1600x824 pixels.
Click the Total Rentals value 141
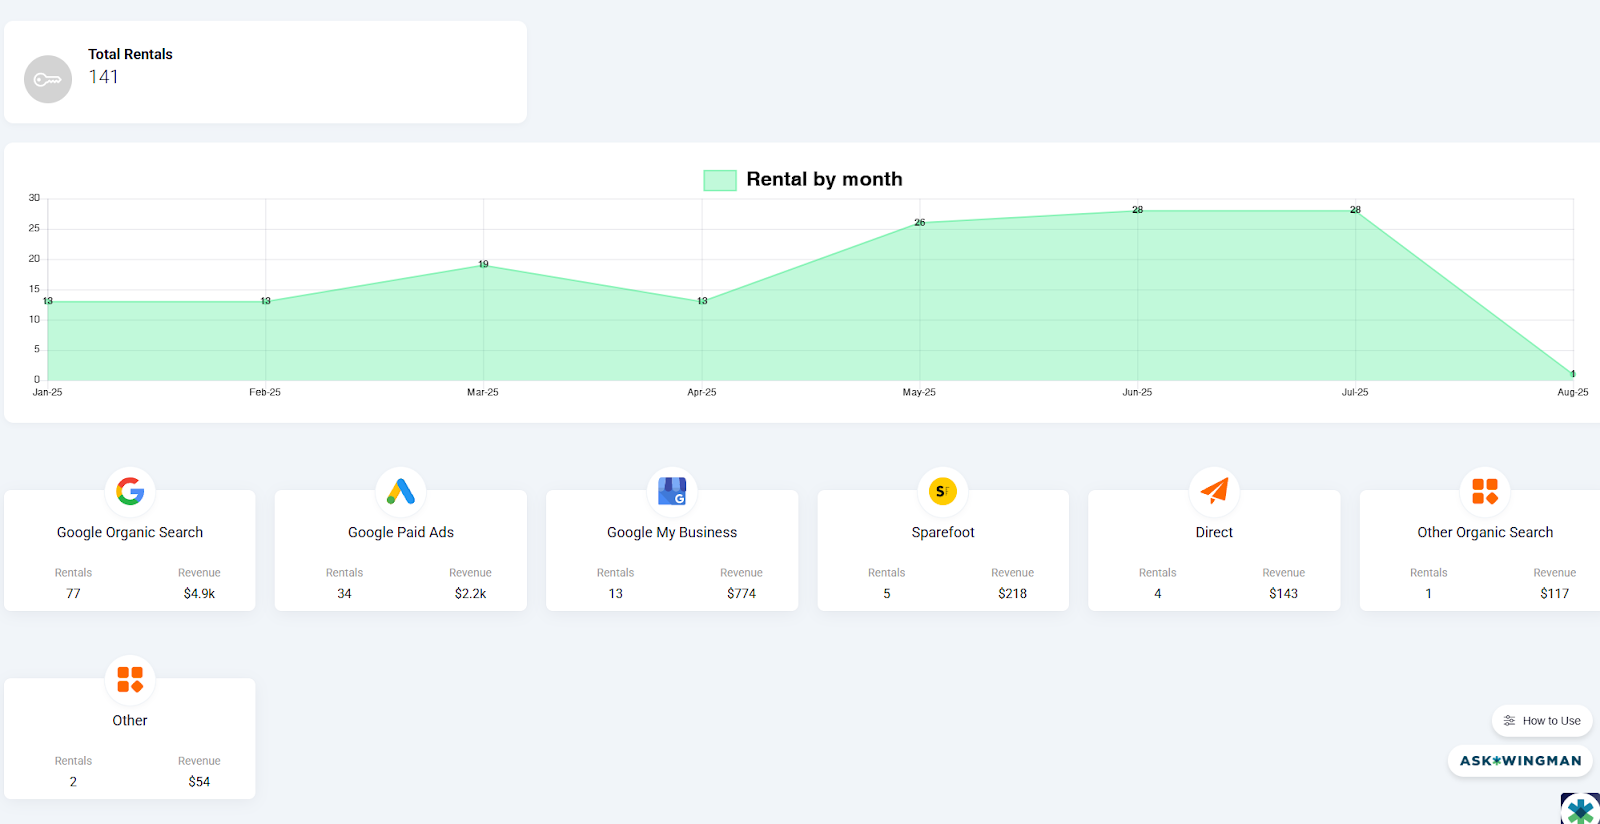[x=104, y=77]
